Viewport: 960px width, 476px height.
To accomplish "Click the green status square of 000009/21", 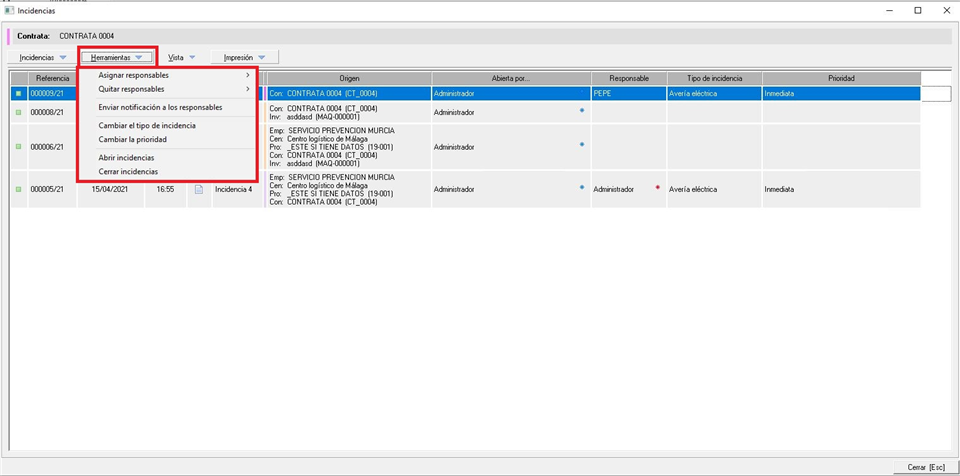I will pos(18,93).
